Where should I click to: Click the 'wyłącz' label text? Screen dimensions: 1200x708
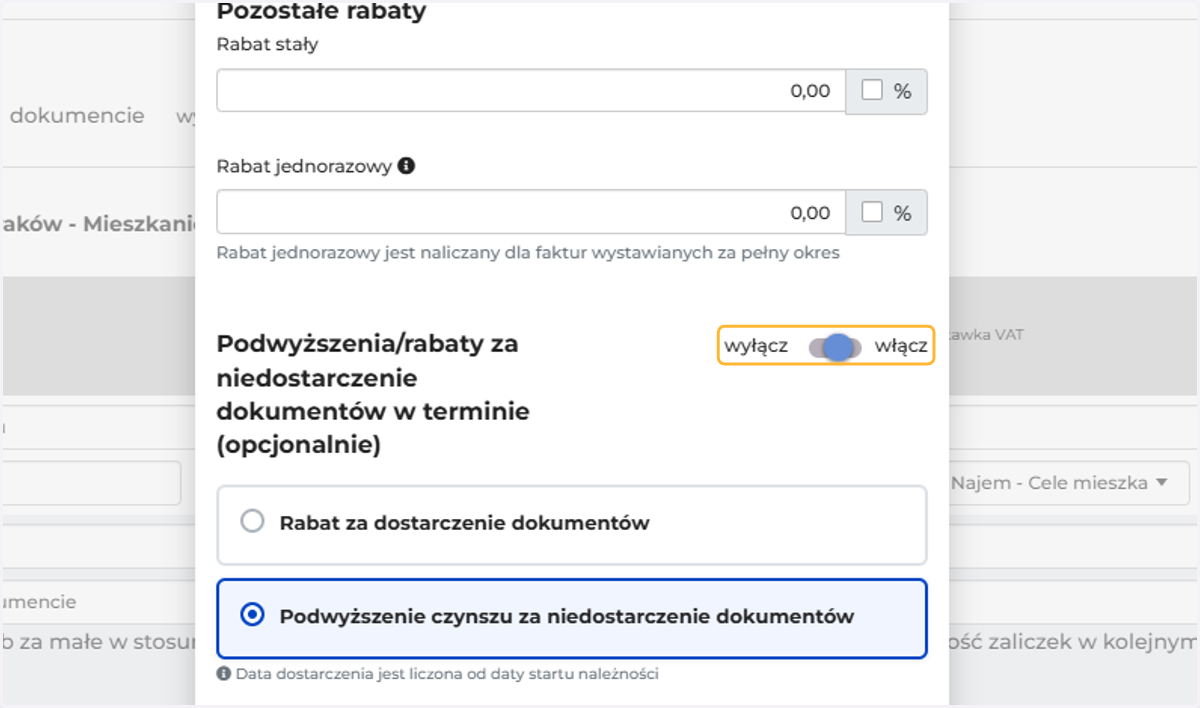(756, 347)
